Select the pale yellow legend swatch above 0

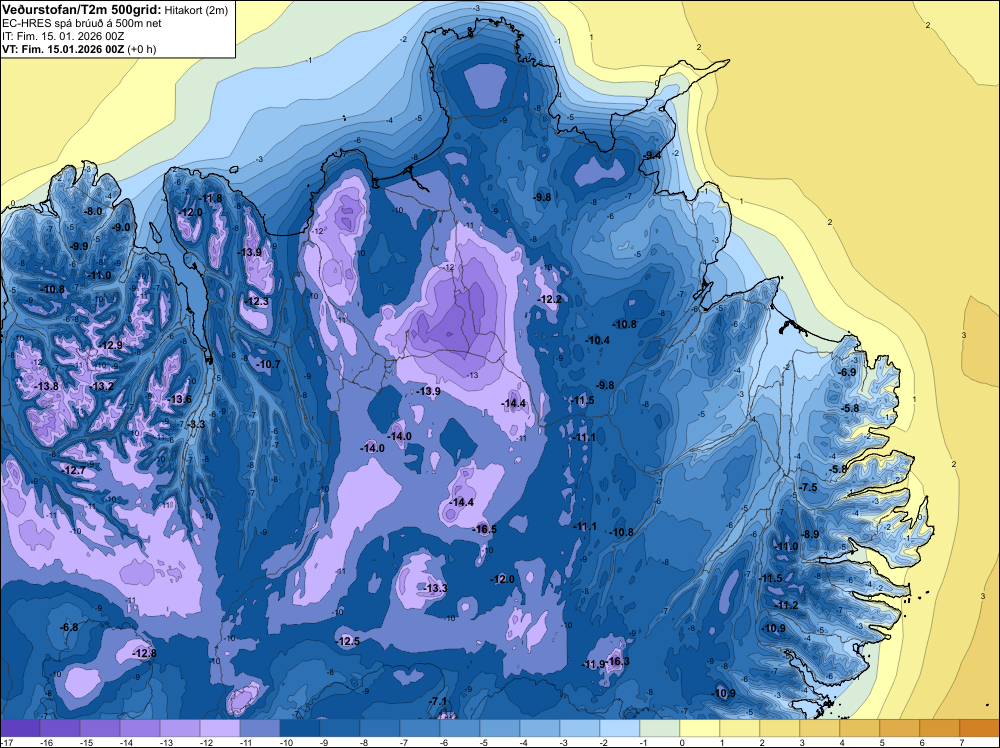(x=700, y=728)
